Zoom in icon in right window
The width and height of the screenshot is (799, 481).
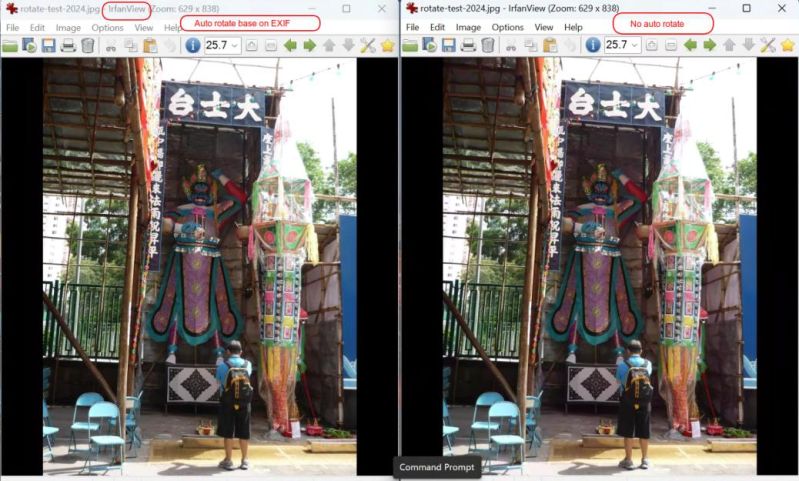click(x=651, y=46)
